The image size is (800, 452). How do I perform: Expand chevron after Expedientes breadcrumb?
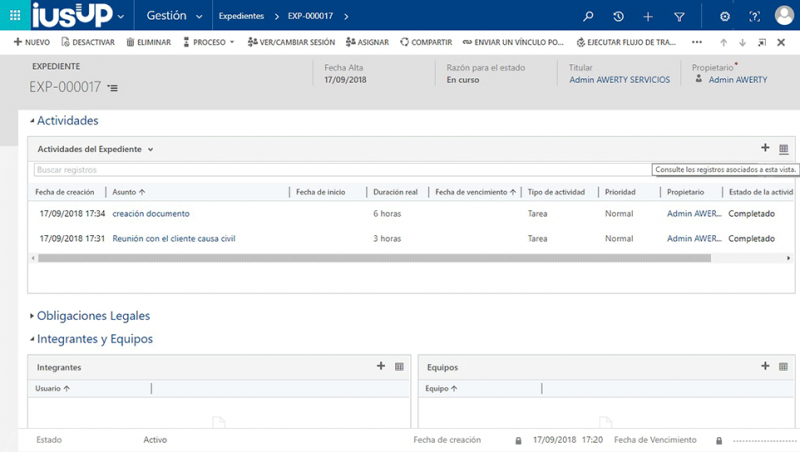[x=277, y=16]
